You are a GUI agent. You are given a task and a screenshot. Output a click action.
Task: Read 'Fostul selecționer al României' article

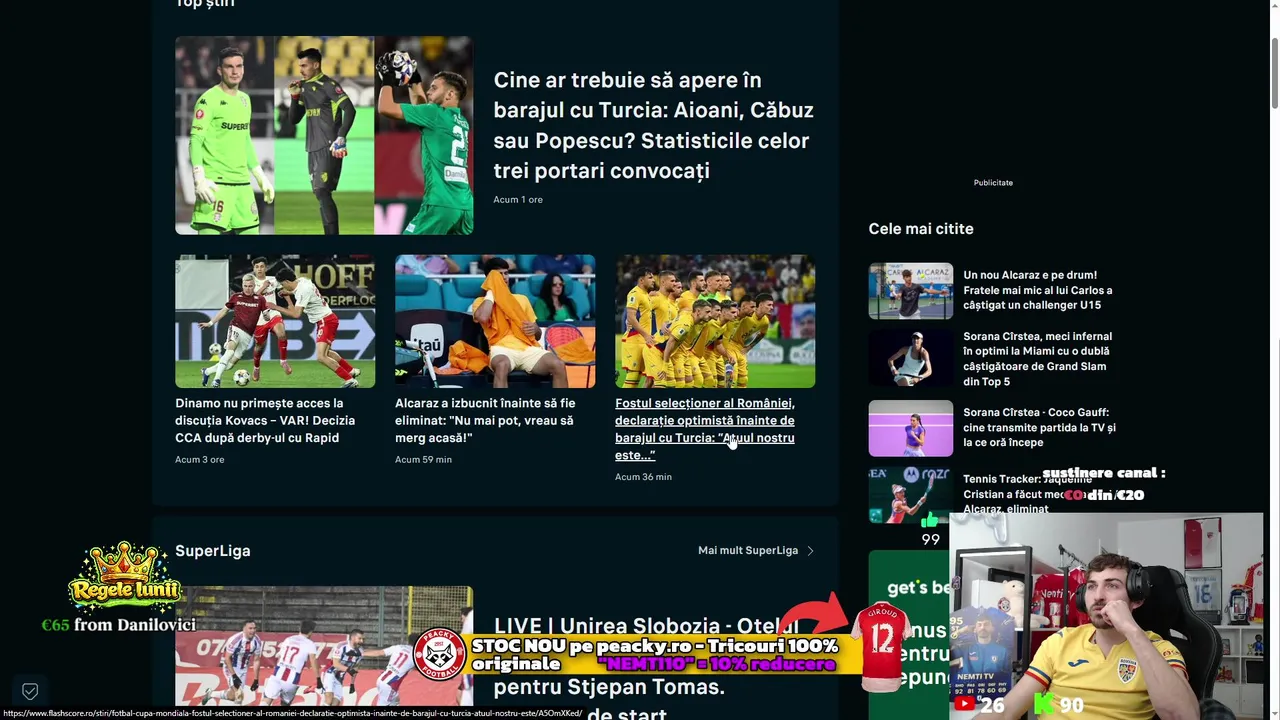[x=705, y=429]
